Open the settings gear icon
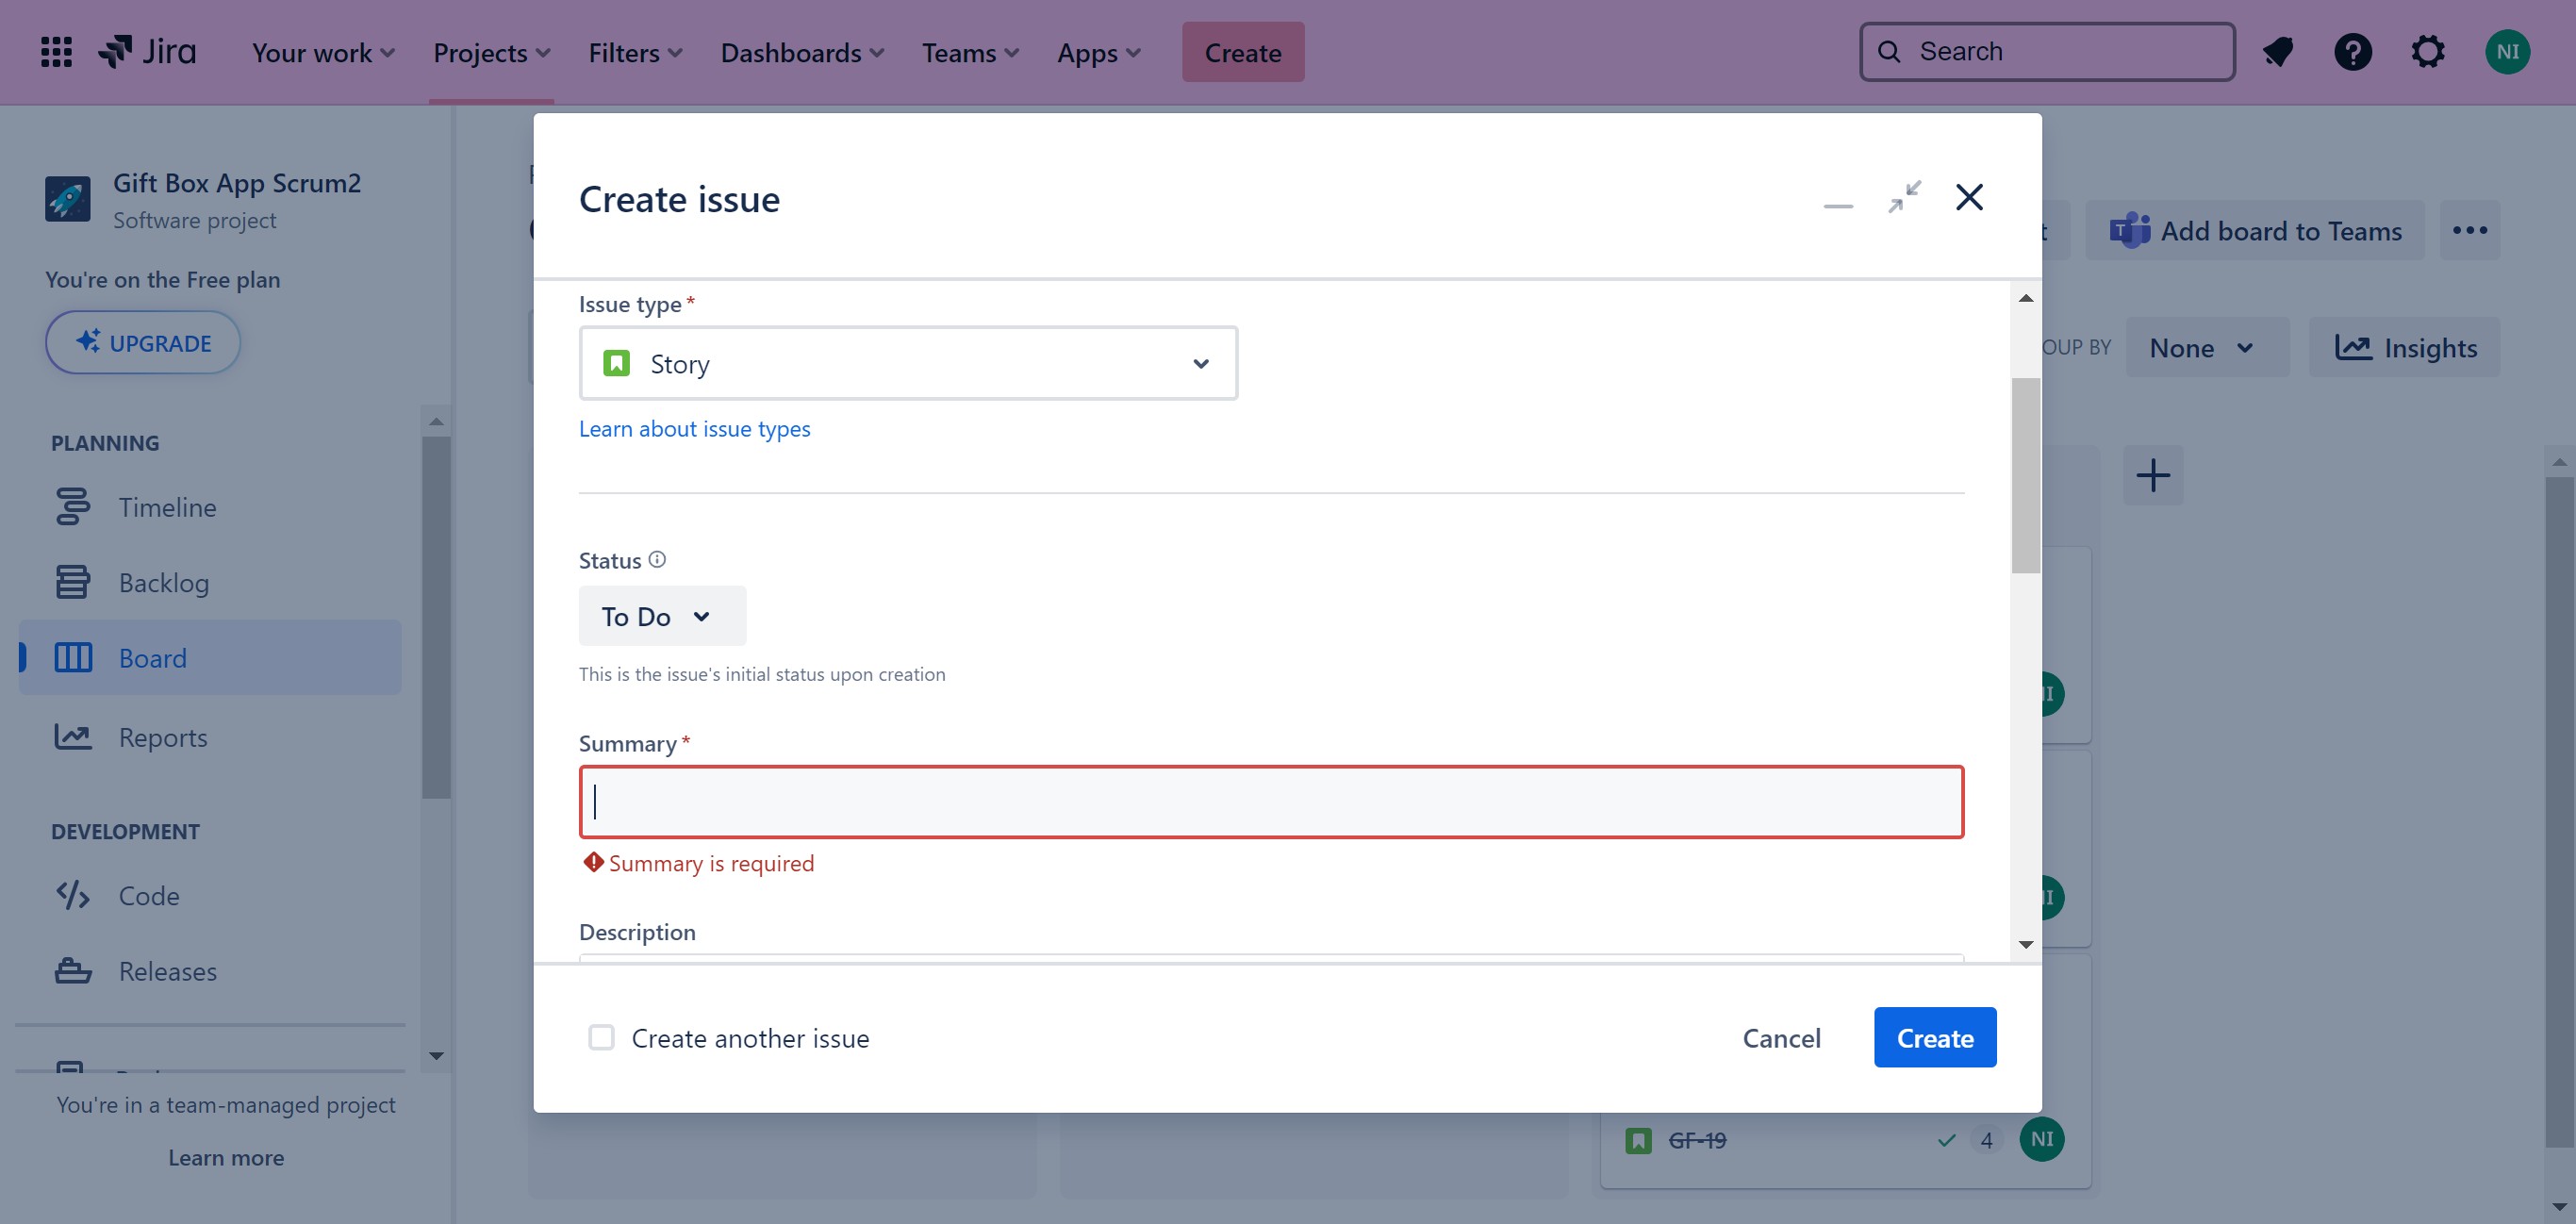2576x1224 pixels. point(2427,52)
